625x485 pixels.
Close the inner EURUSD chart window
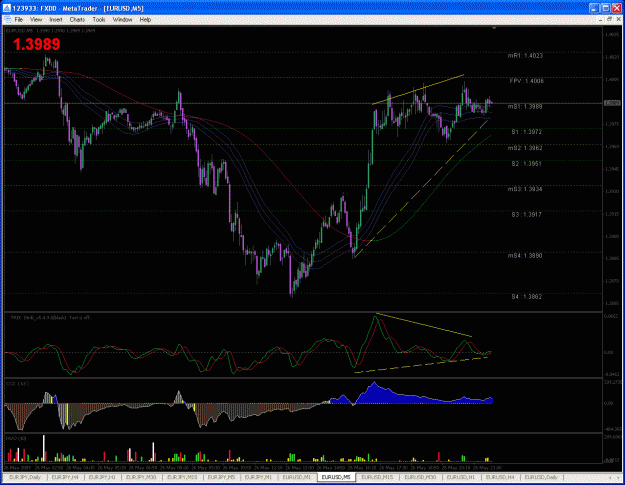click(618, 20)
